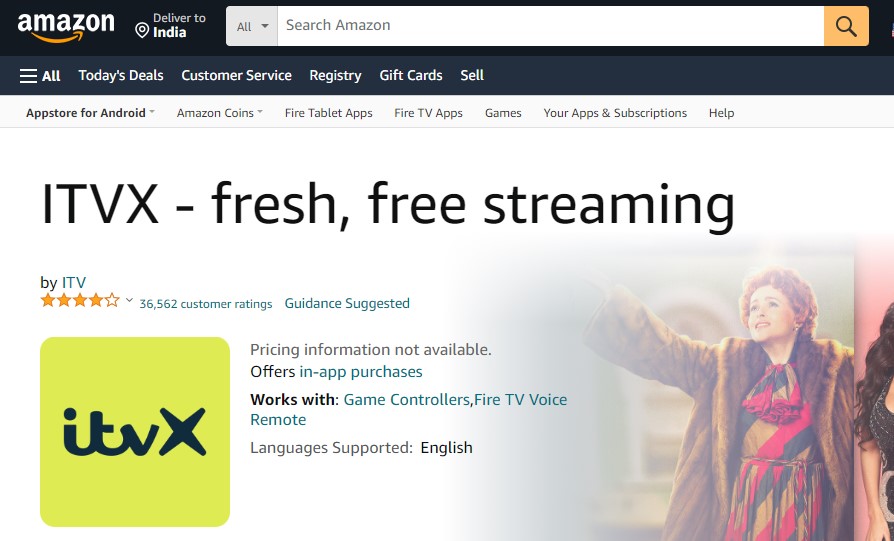Open the All hamburger menu
894x541 pixels.
39,75
